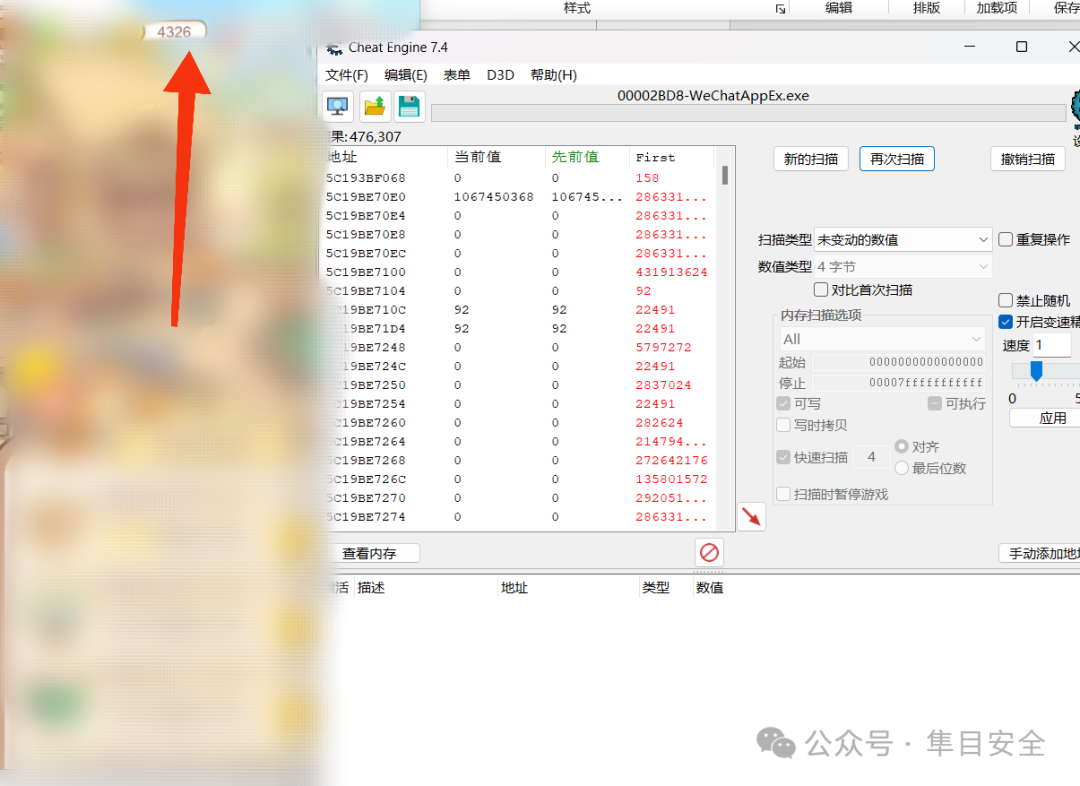Click the save floppy disk icon
1080x786 pixels.
click(409, 107)
